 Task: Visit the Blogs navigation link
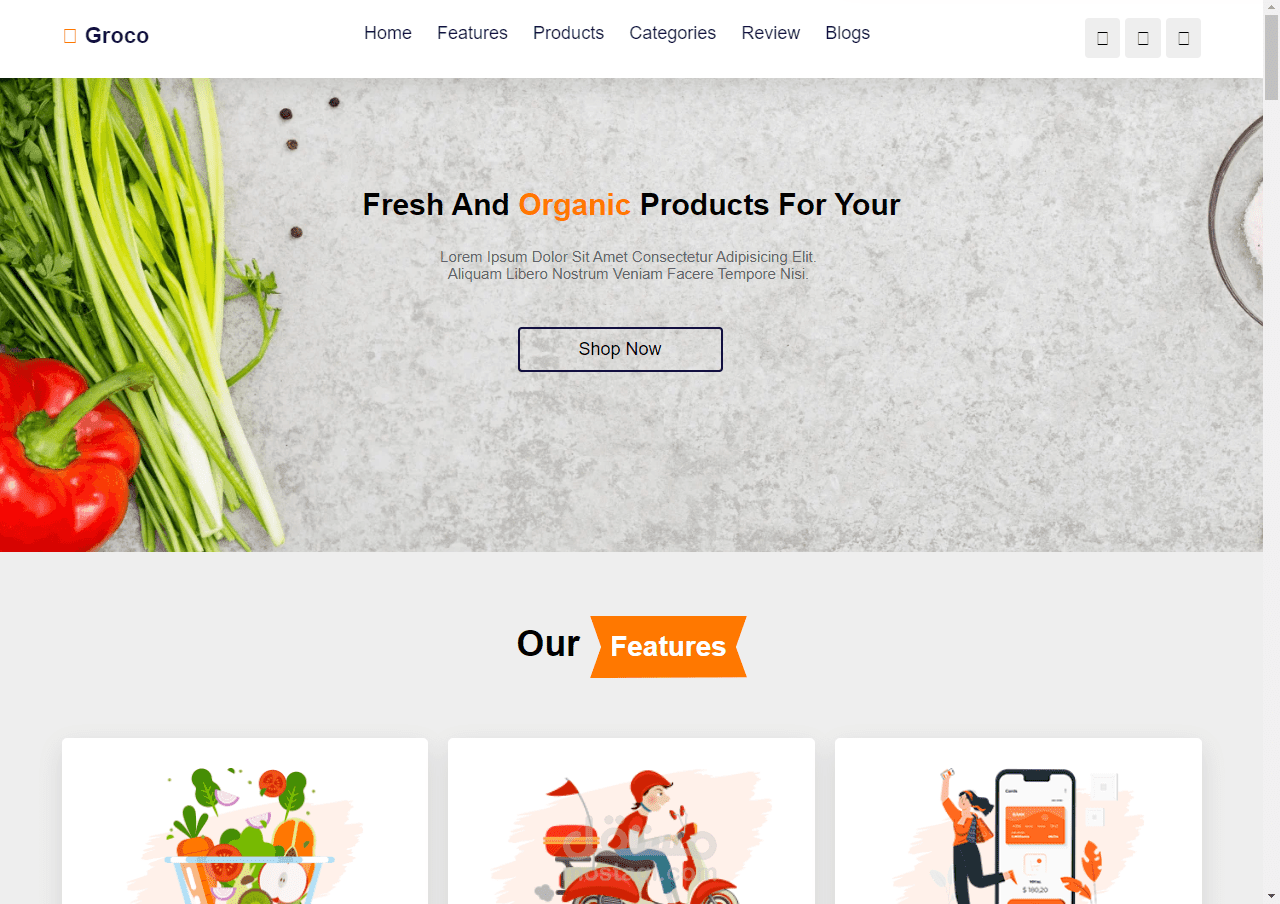click(847, 33)
